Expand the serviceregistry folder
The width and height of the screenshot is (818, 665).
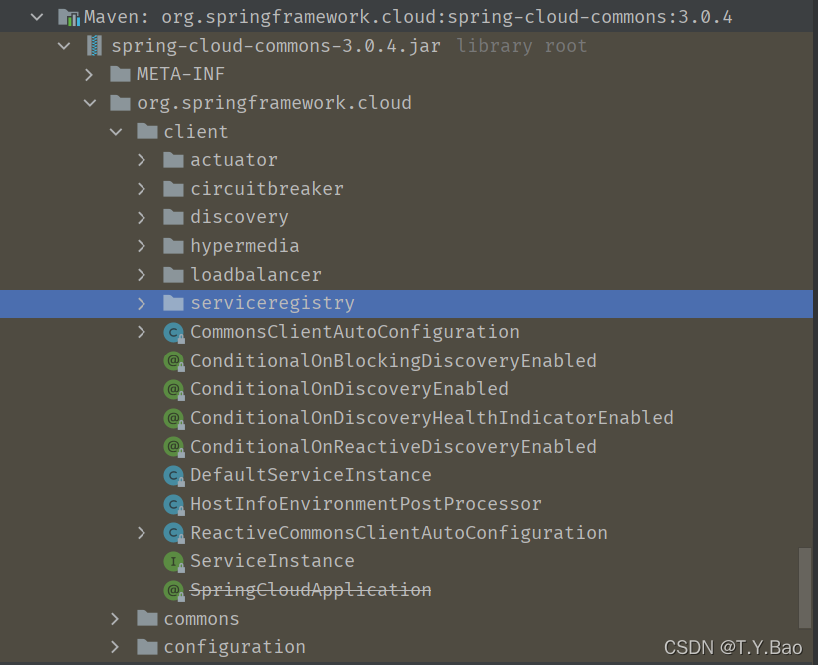click(141, 303)
